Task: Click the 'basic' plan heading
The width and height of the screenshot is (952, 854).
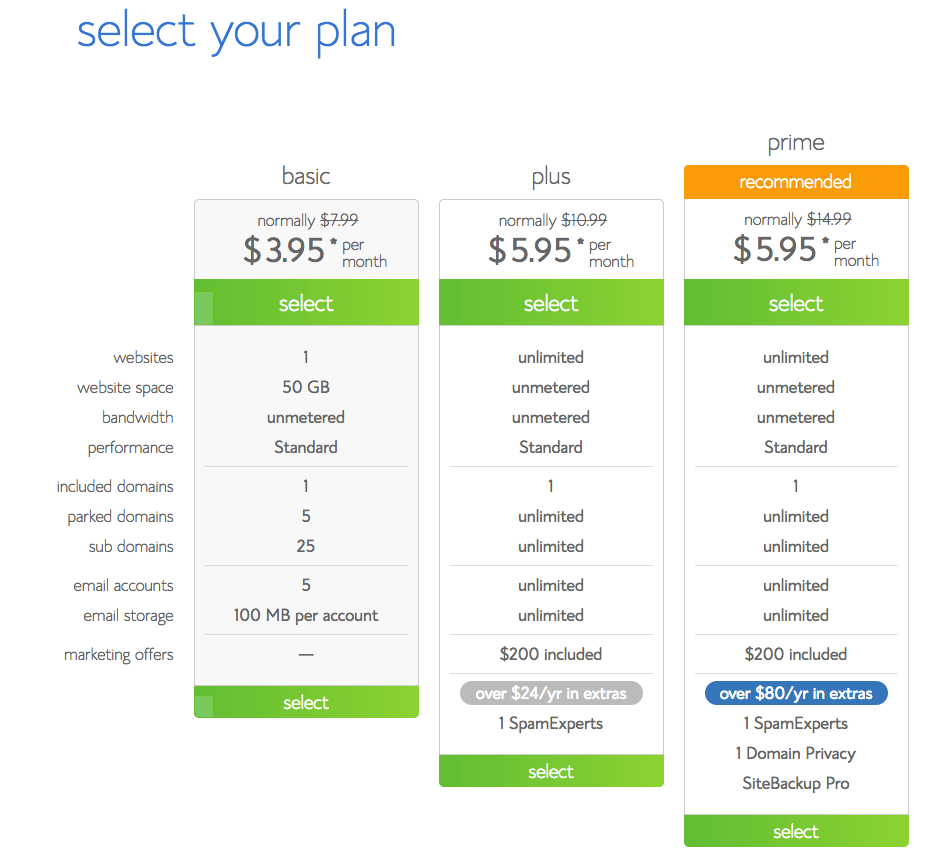Action: [306, 177]
